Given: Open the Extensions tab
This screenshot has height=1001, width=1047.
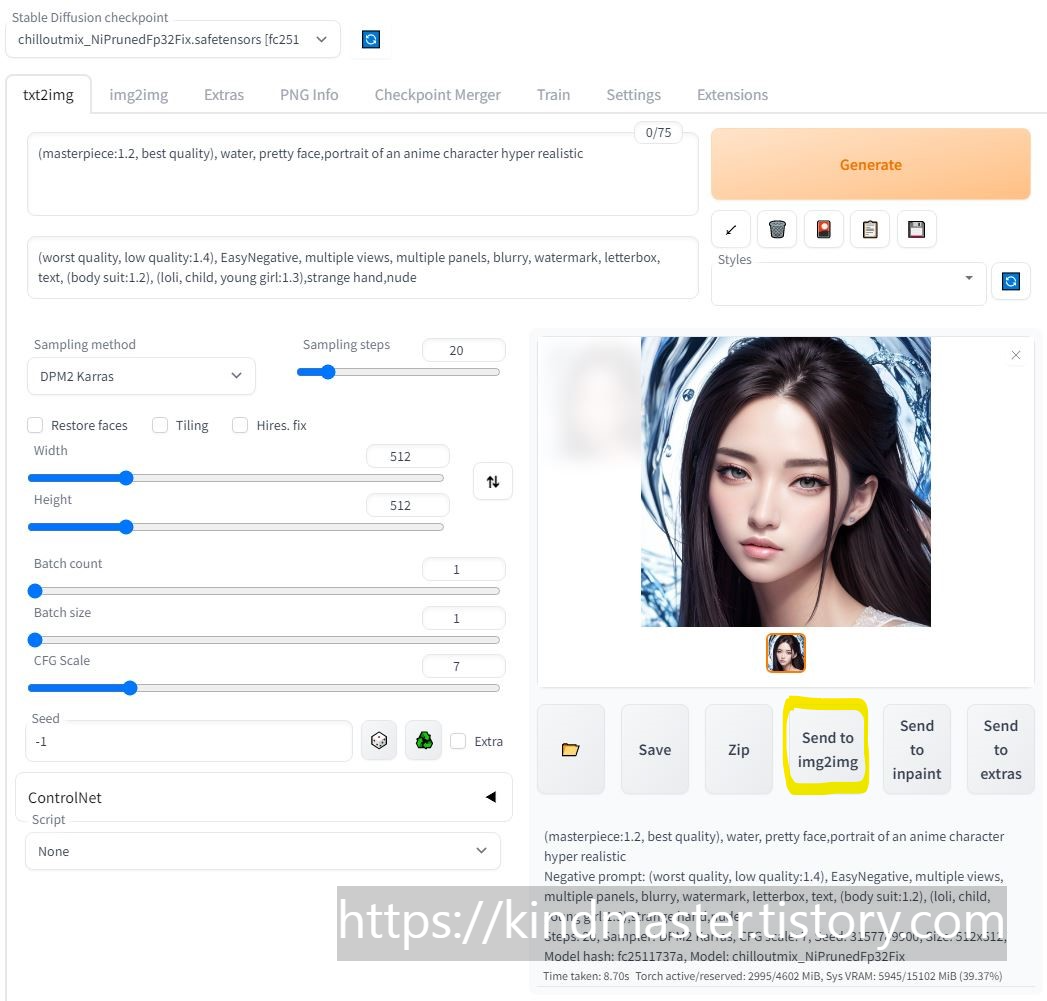Looking at the screenshot, I should click(x=732, y=95).
